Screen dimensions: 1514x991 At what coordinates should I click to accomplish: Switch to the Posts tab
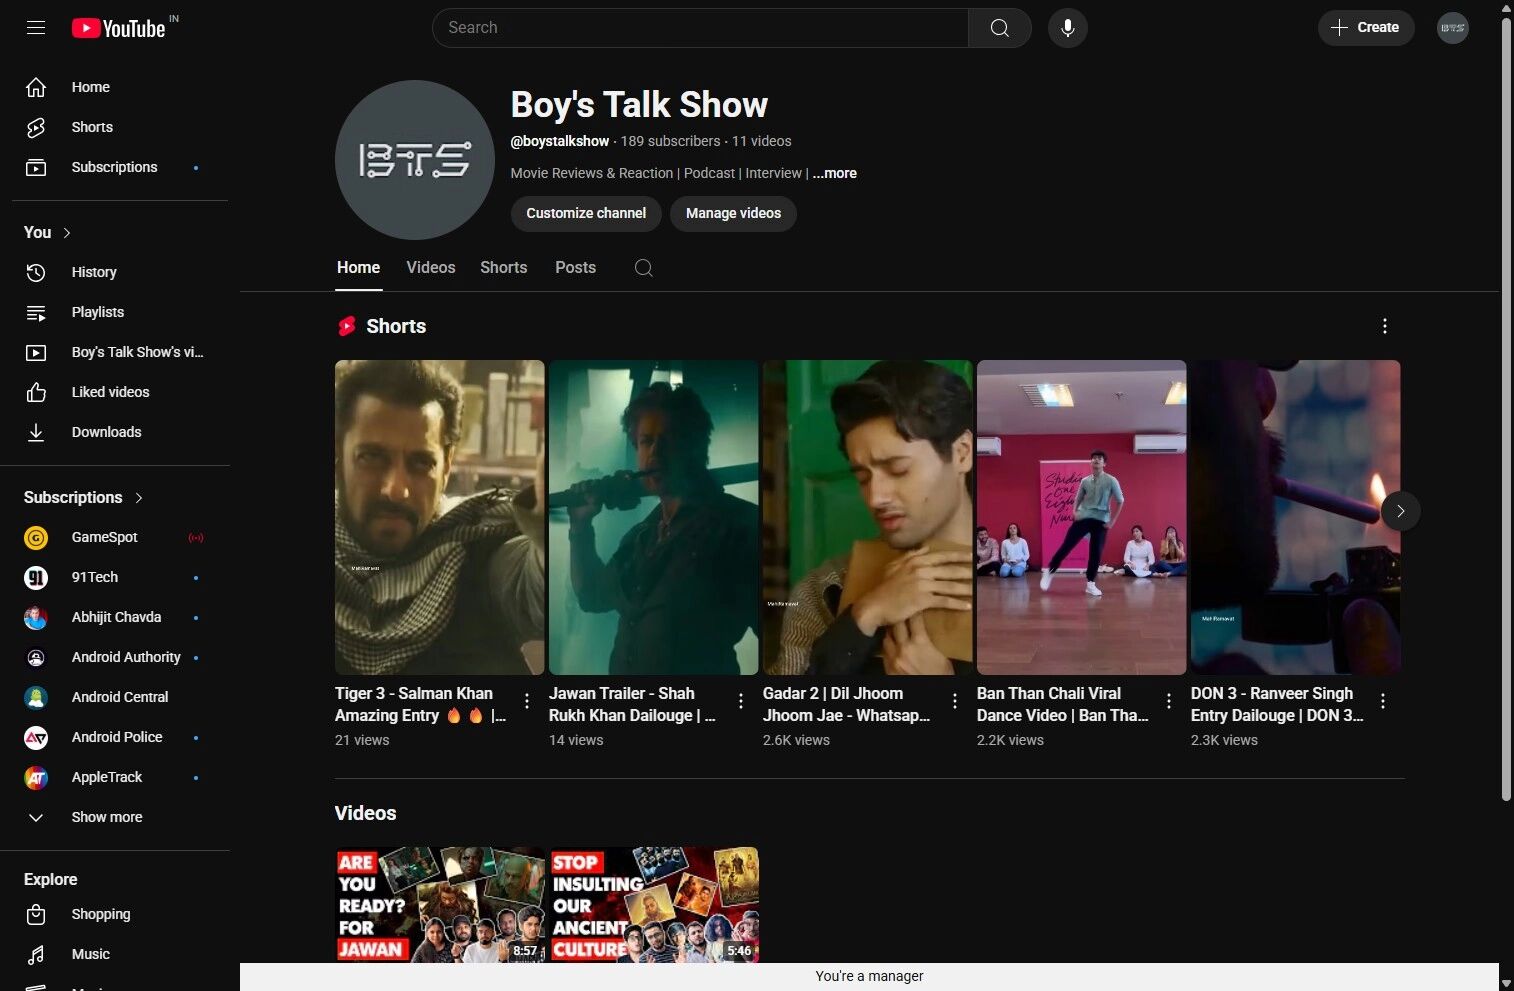[x=575, y=268]
